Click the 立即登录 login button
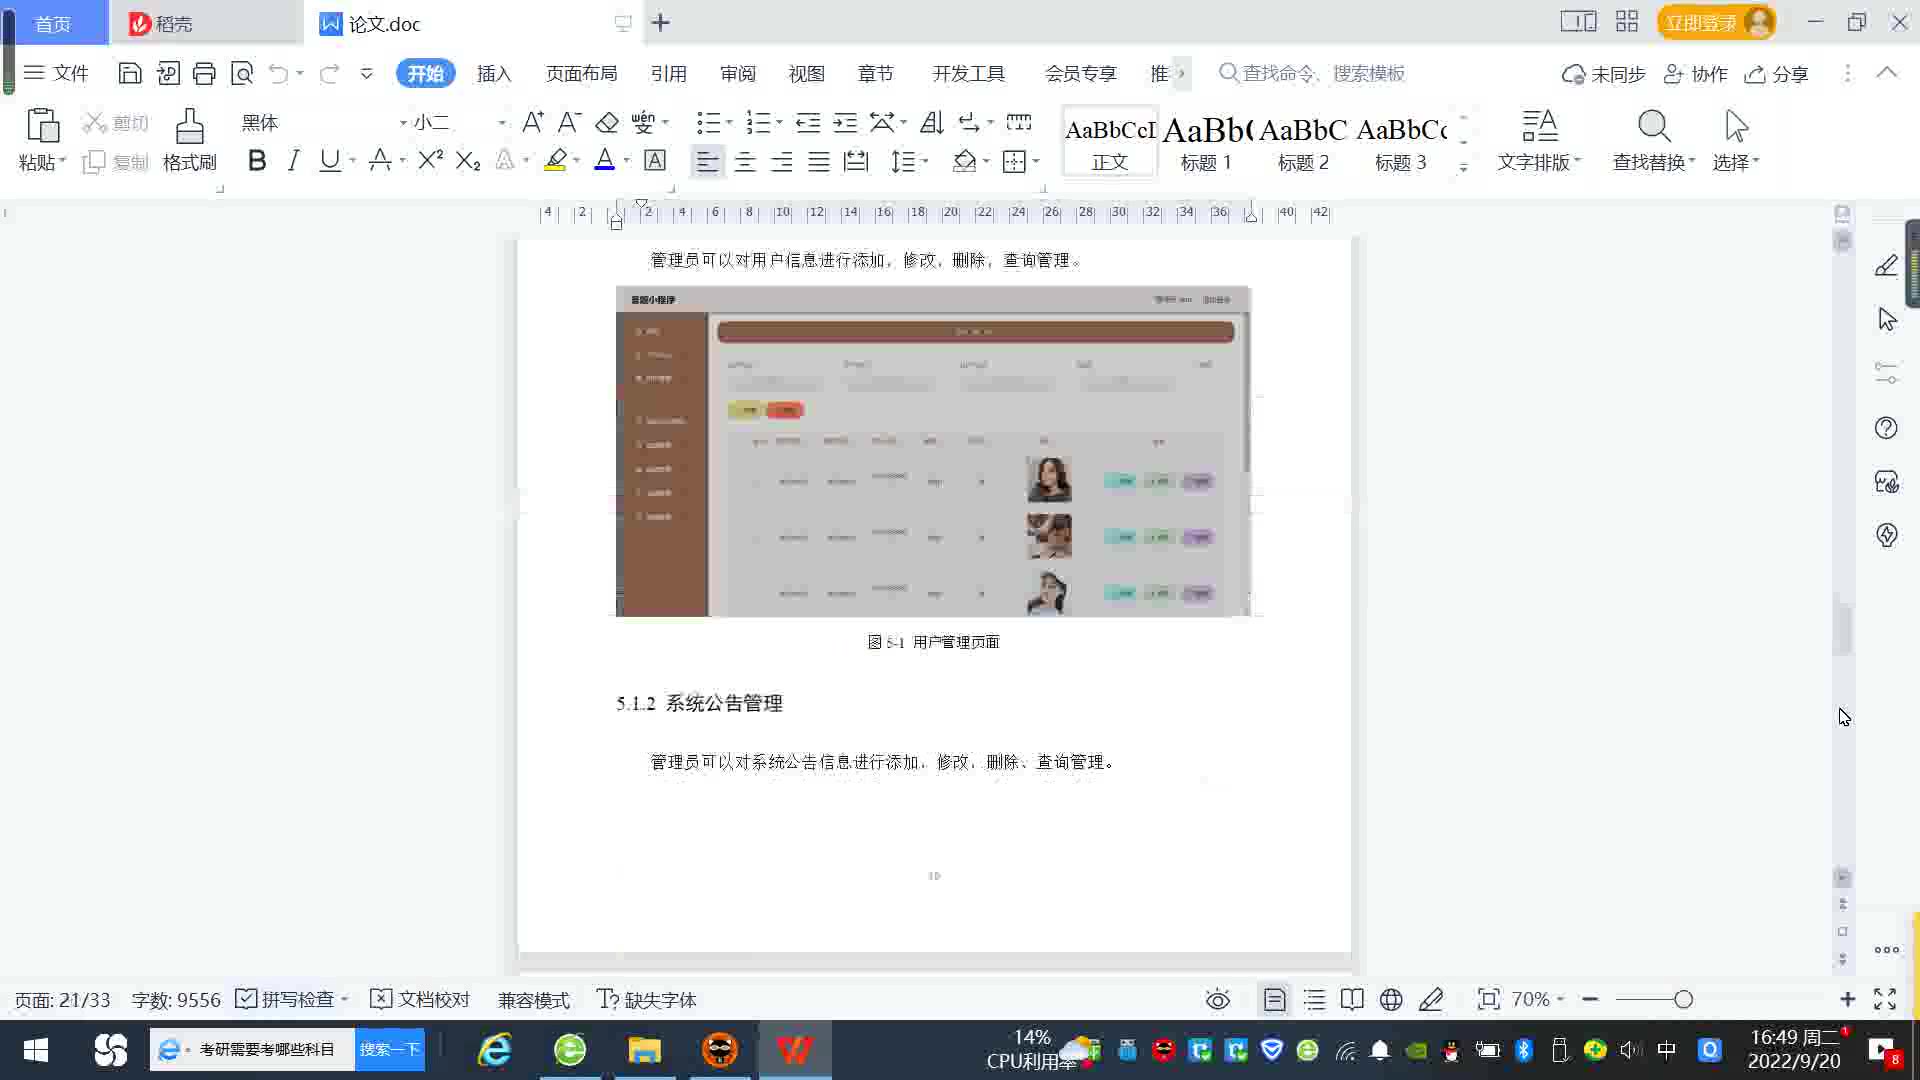1920x1080 pixels. click(x=1701, y=23)
